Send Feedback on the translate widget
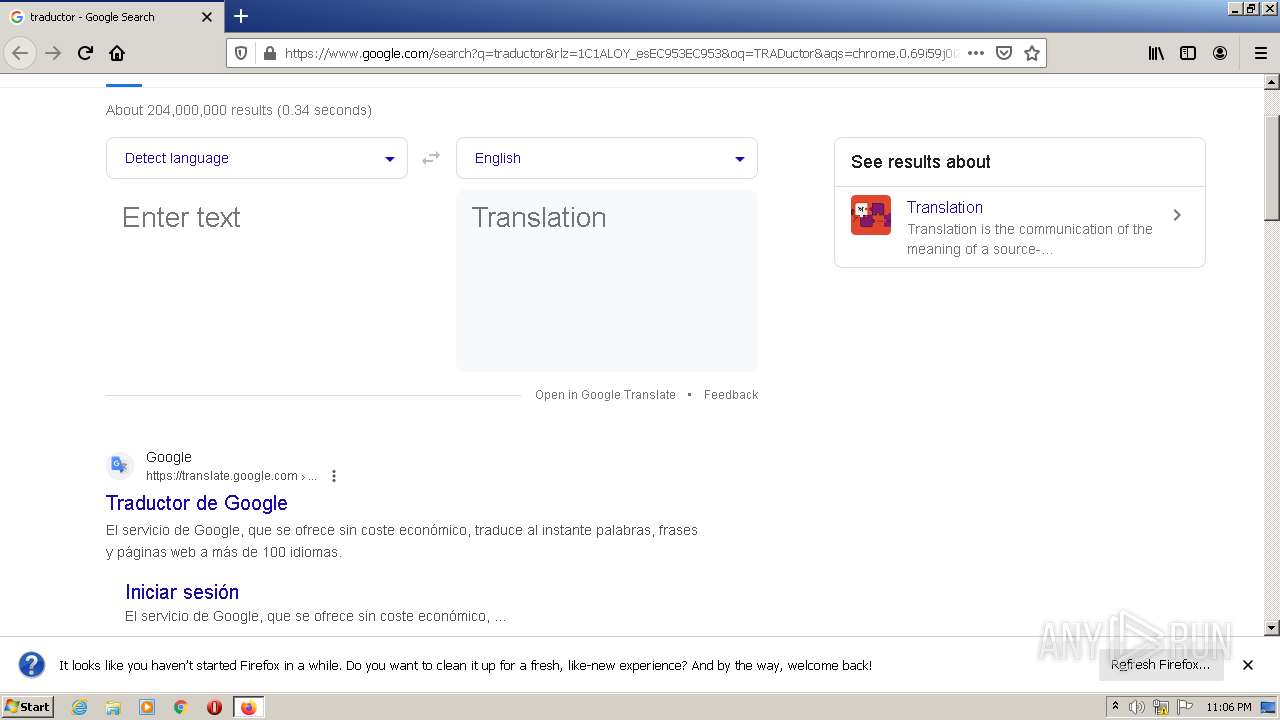1280x720 pixels. (731, 395)
